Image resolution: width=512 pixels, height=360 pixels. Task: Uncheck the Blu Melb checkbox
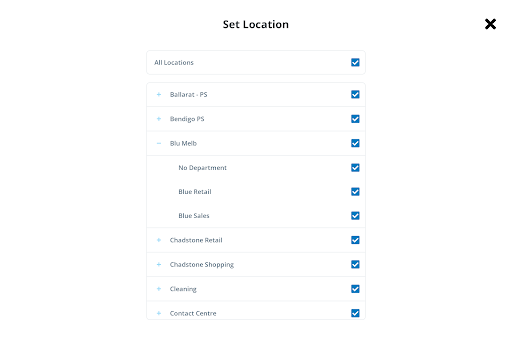[355, 143]
